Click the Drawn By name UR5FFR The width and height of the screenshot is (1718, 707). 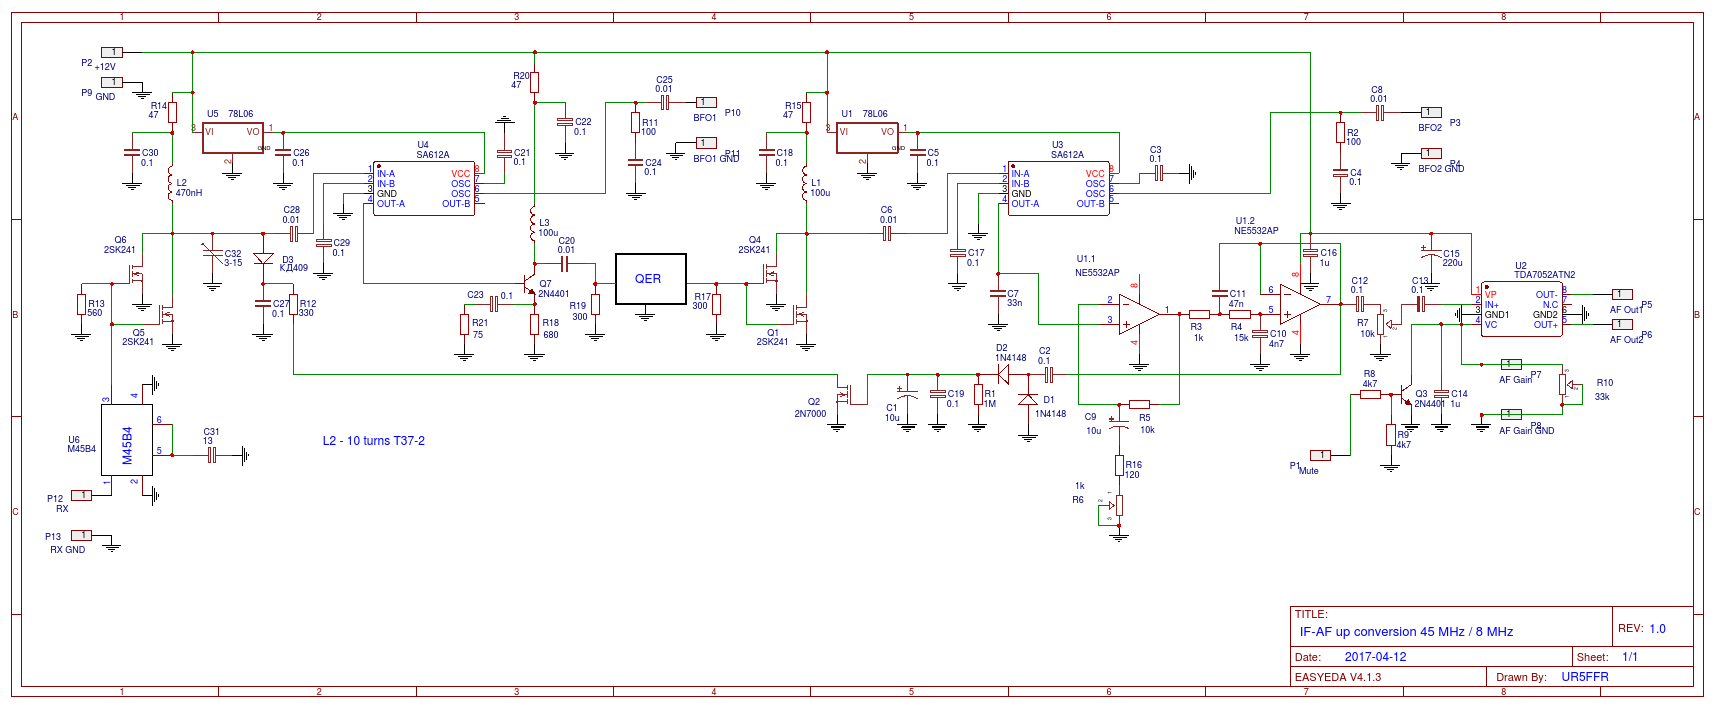(x=1584, y=677)
